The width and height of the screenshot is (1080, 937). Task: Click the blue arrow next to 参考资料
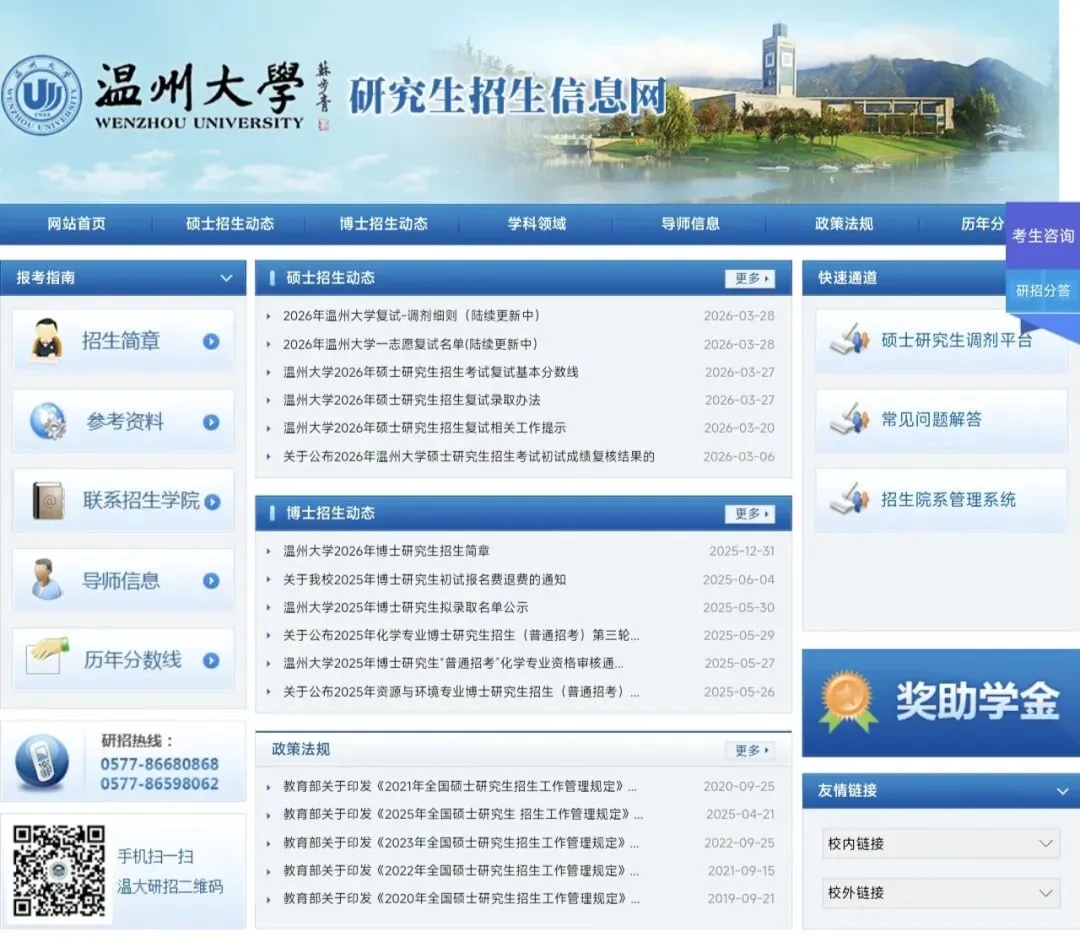(x=211, y=422)
